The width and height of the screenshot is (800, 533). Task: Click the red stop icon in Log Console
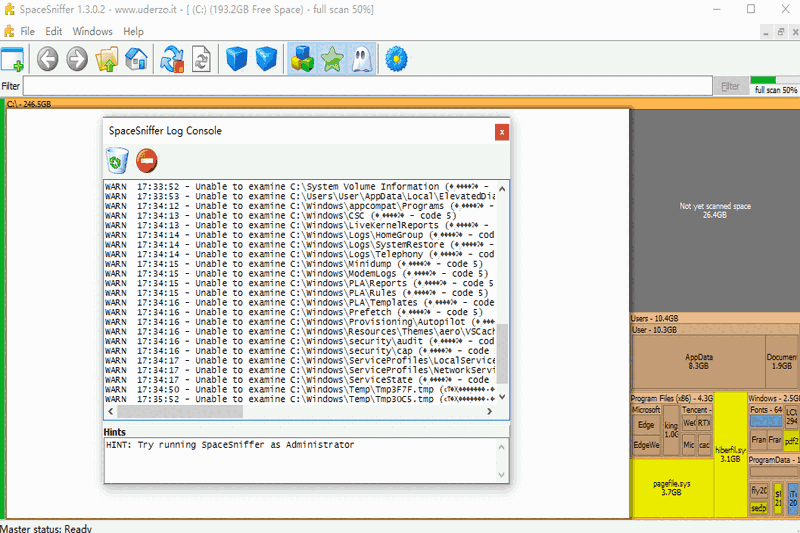(x=147, y=160)
